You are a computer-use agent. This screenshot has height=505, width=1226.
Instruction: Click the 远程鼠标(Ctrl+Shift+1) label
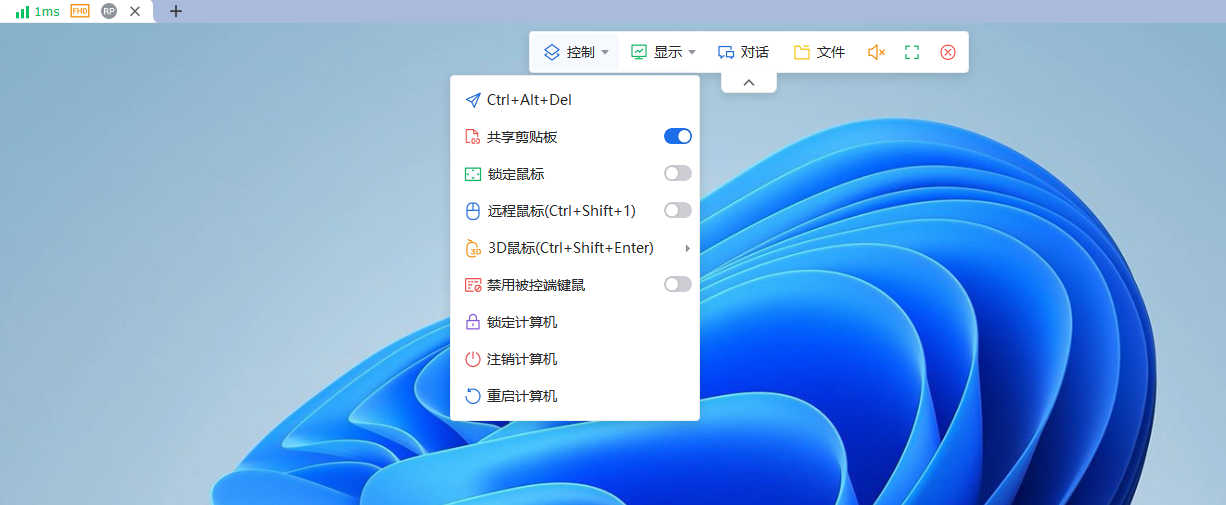[562, 211]
